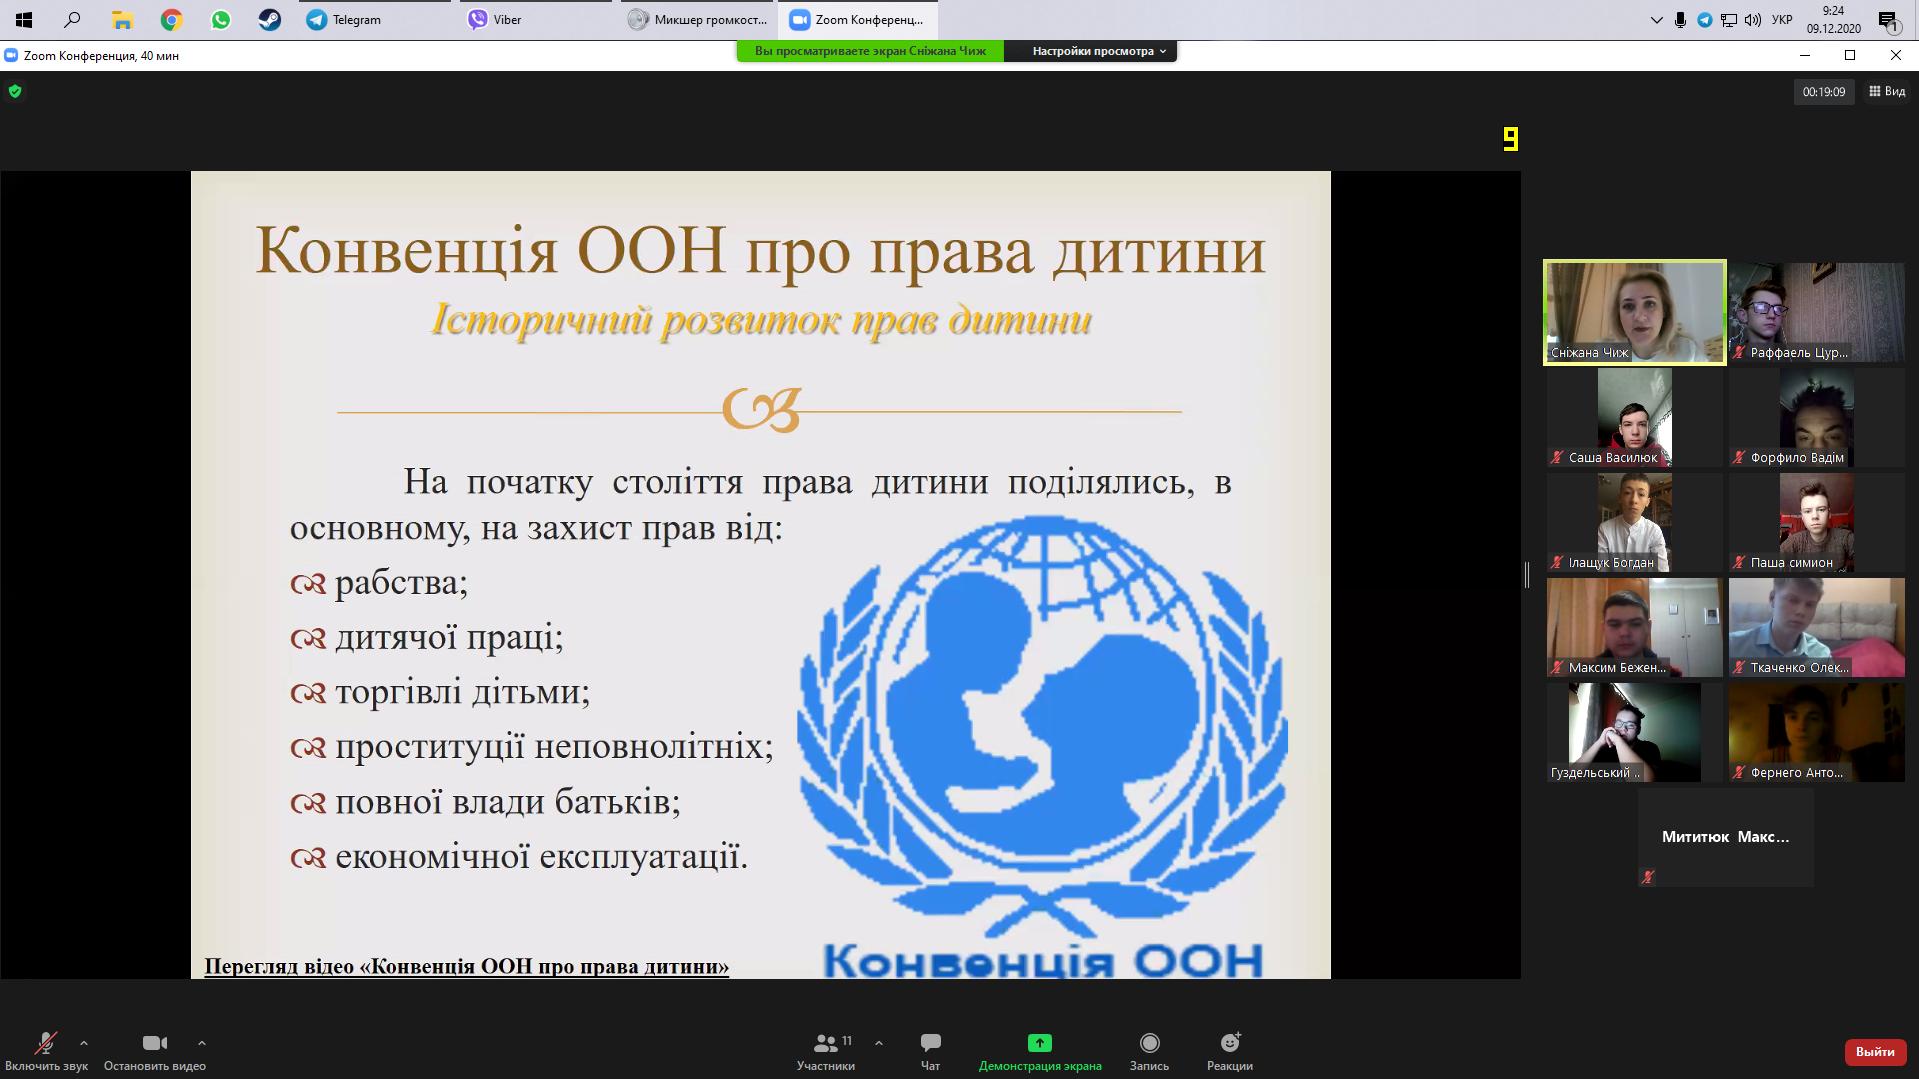Open Настройки просмотра dropdown
Image resolution: width=1919 pixels, height=1079 pixels.
pos(1091,51)
